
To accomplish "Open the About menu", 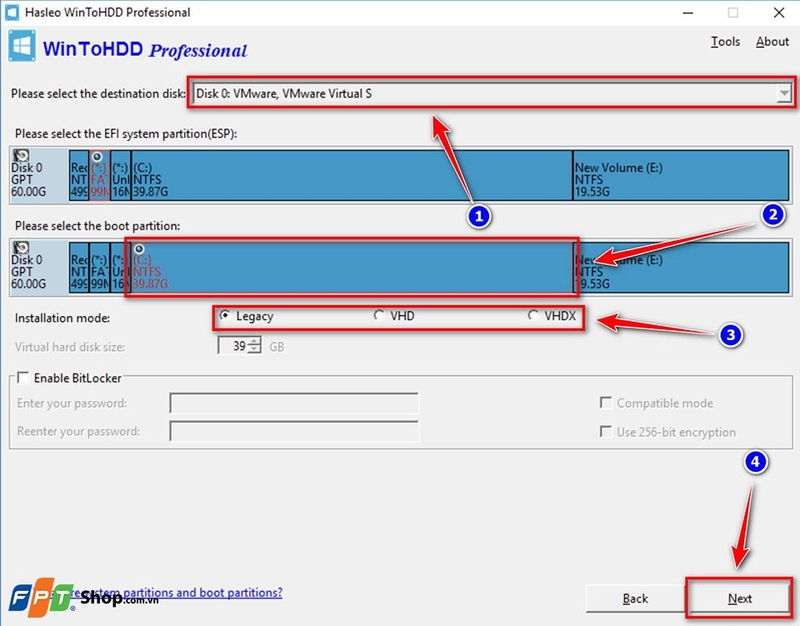I will pyautogui.click(x=771, y=41).
